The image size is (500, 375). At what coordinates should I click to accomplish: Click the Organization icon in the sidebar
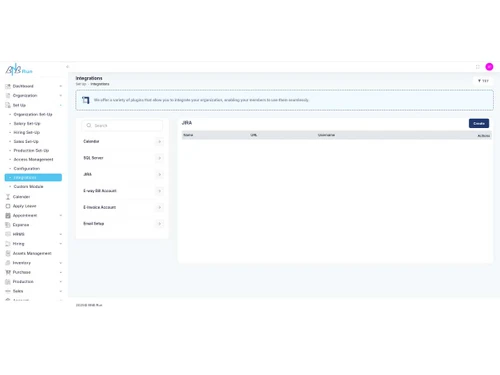pyautogui.click(x=8, y=96)
